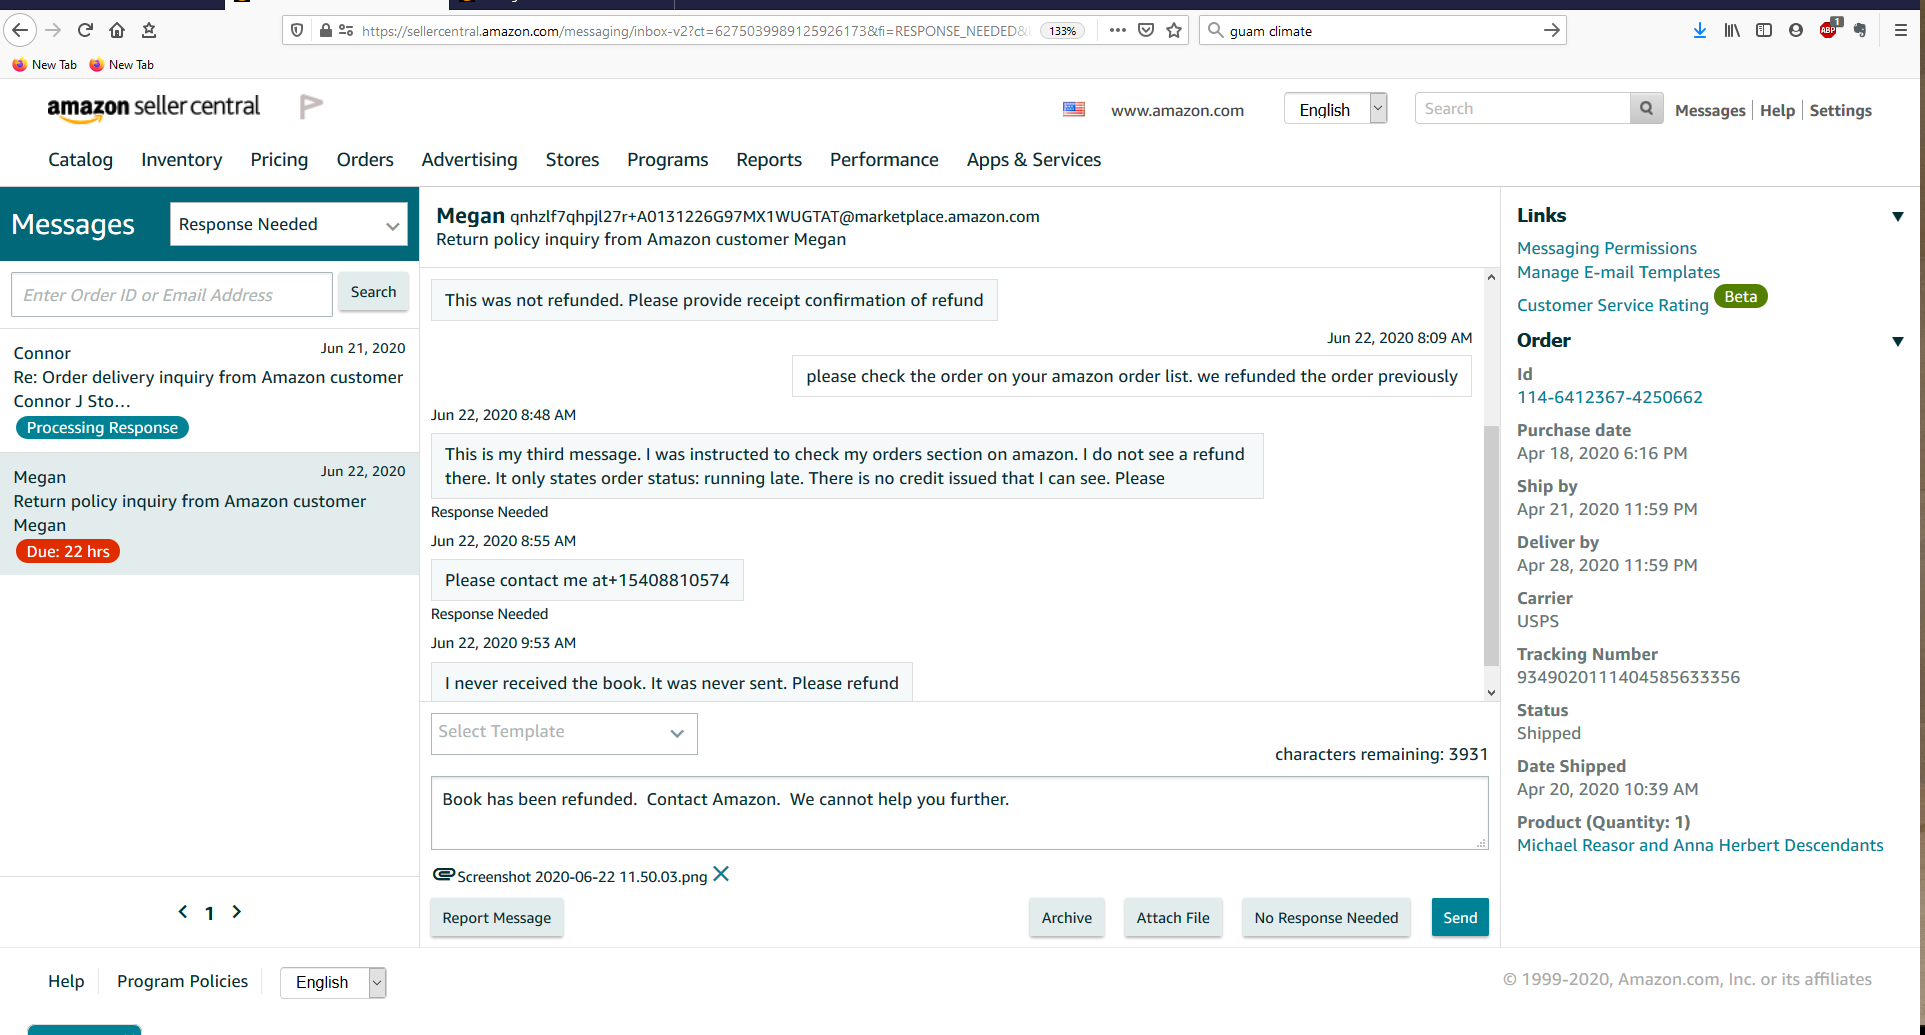Open the Inventory menu
This screenshot has height=1035, width=1925.
(181, 160)
